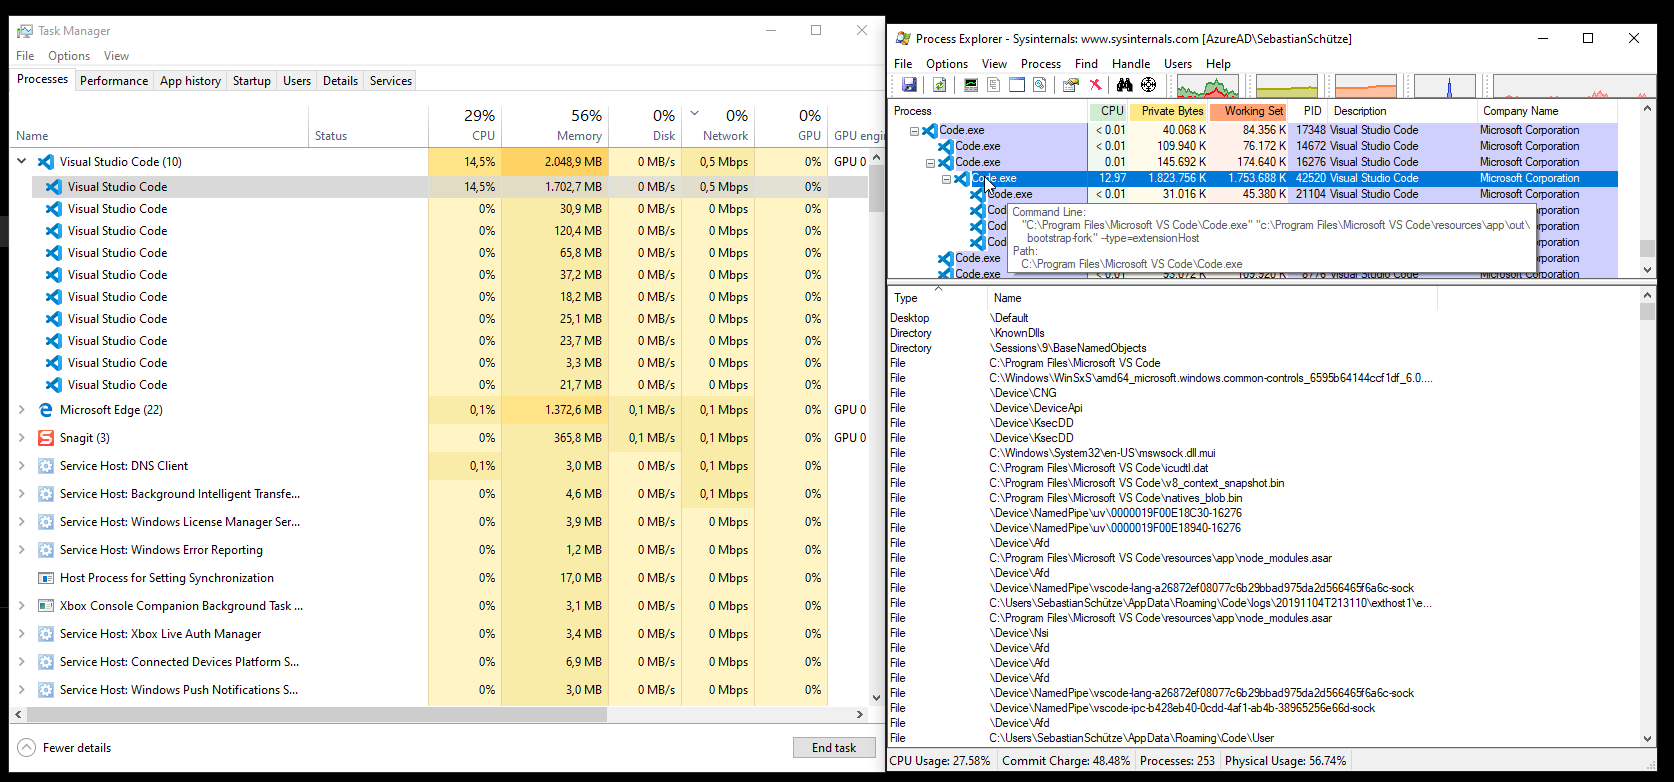Open the View menu in Task Manager

pos(116,56)
